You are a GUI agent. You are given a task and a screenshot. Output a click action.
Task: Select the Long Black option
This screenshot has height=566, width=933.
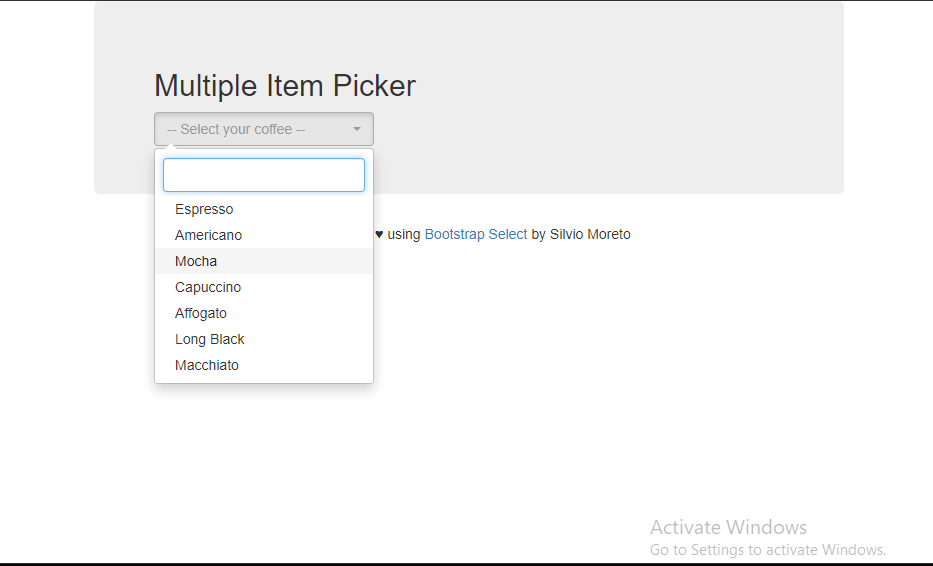pos(264,339)
